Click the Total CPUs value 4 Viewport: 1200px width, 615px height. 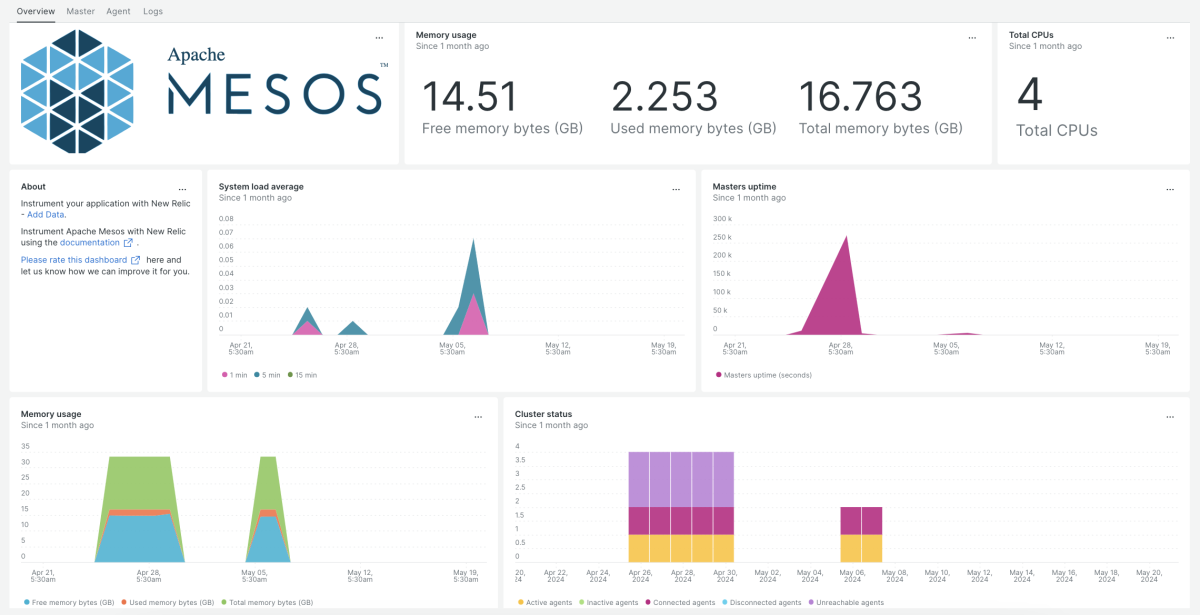pos(1030,97)
